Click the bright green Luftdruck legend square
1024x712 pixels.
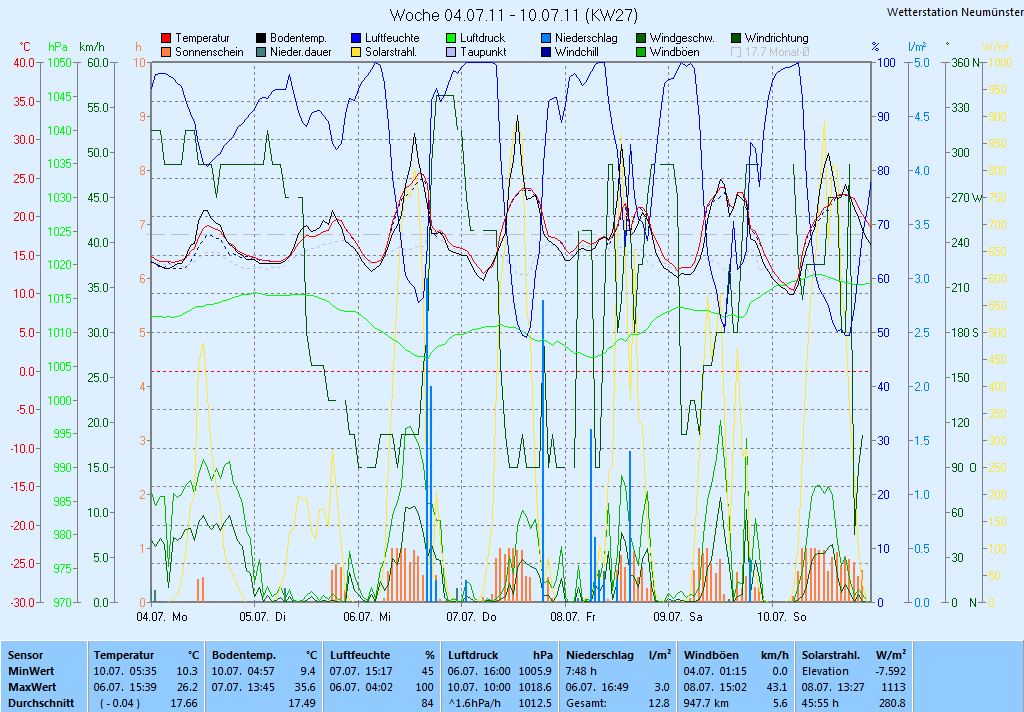[451, 38]
